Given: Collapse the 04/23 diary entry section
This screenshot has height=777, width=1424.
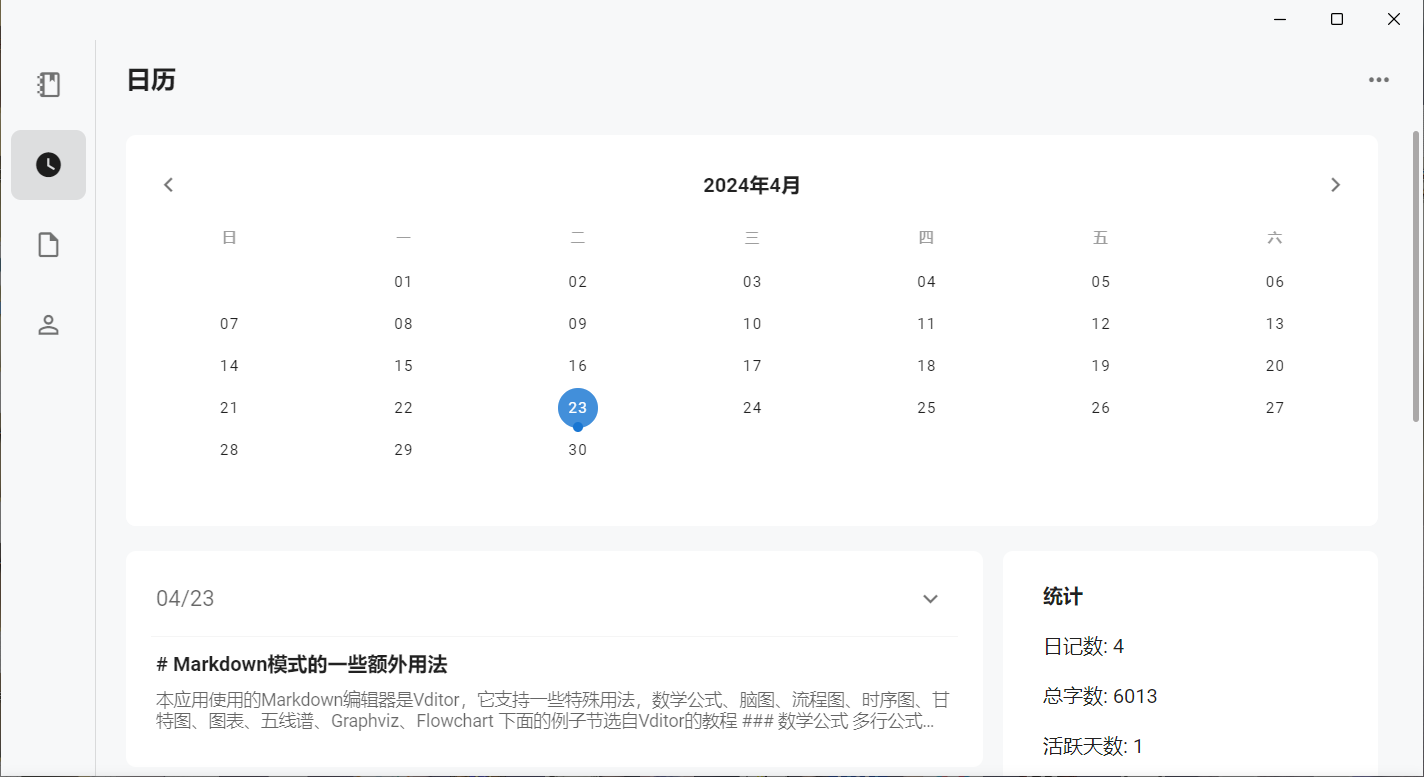Looking at the screenshot, I should coord(930,599).
